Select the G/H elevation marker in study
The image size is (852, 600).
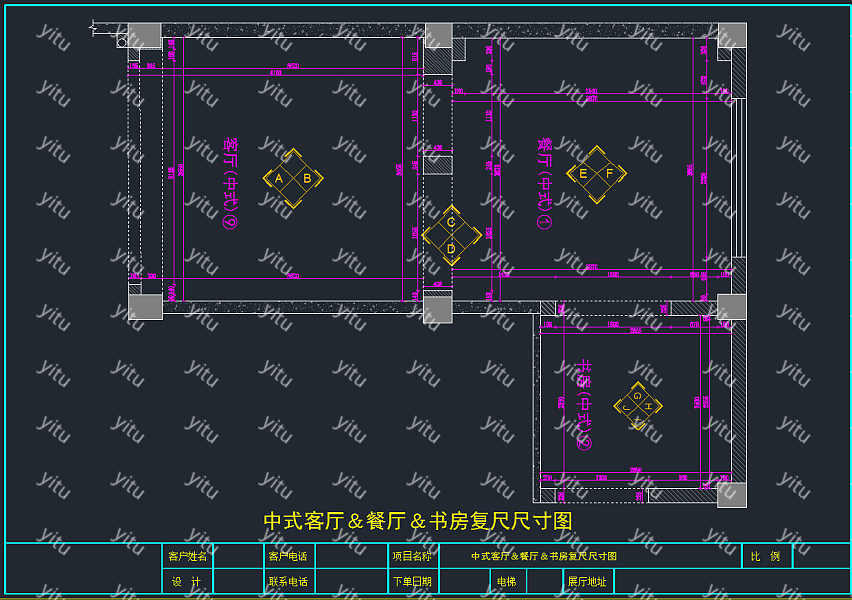[637, 406]
